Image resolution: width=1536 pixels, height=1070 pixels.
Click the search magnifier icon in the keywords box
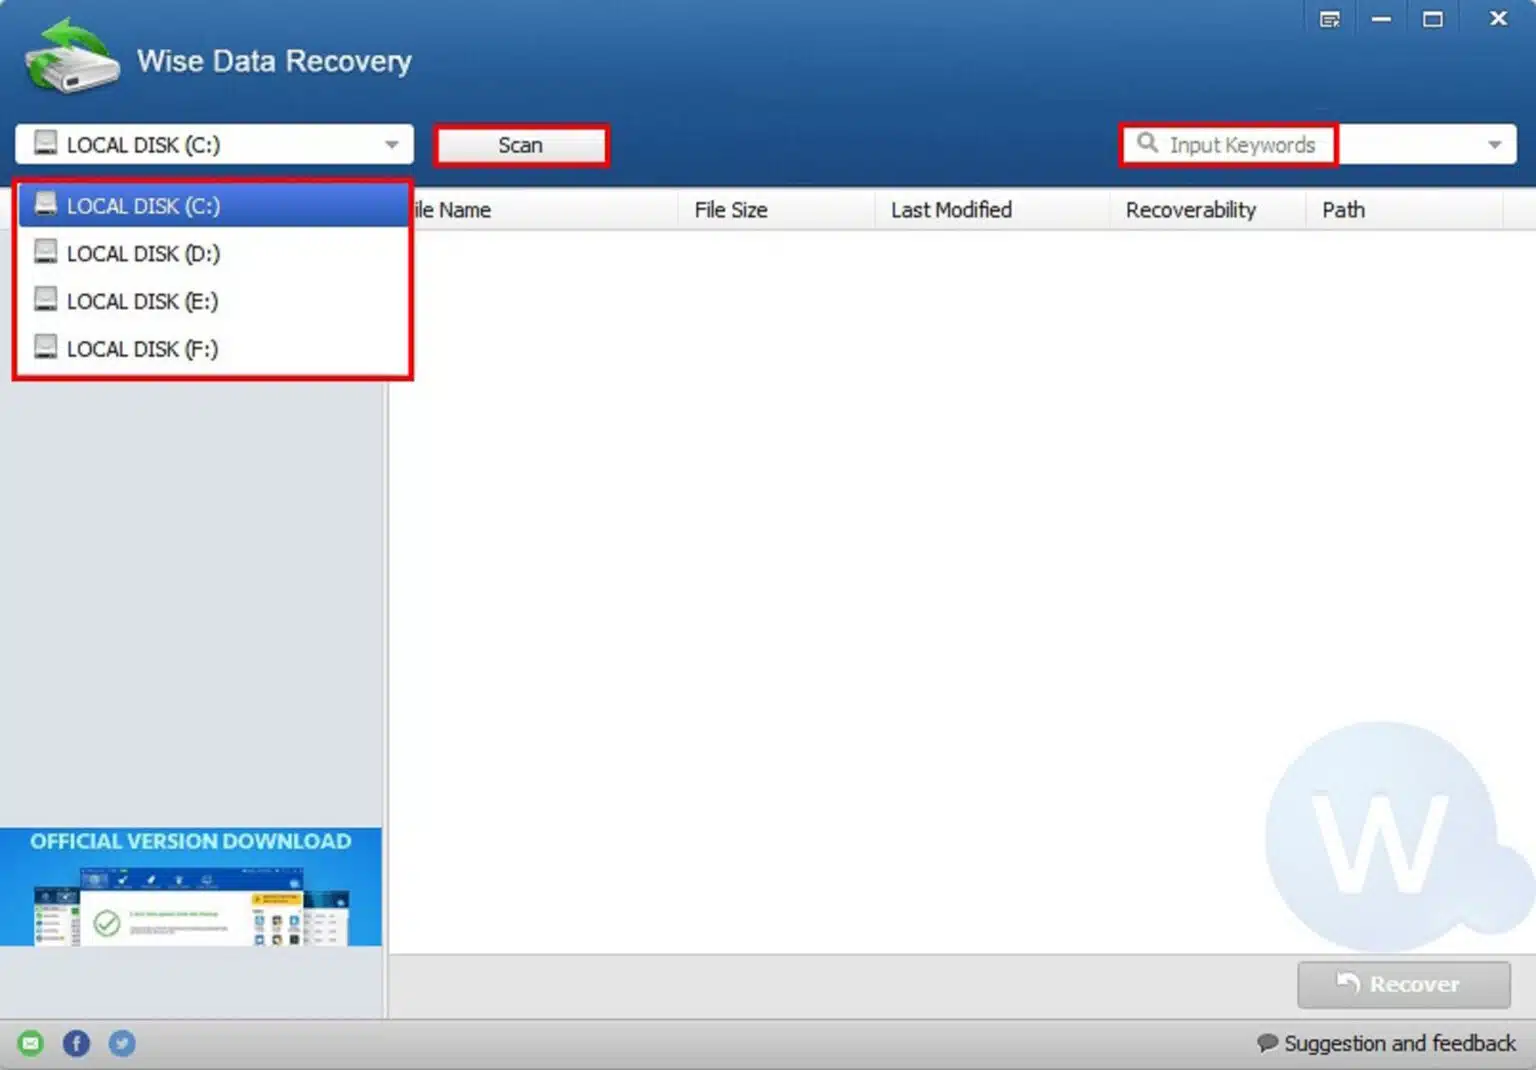click(1147, 143)
